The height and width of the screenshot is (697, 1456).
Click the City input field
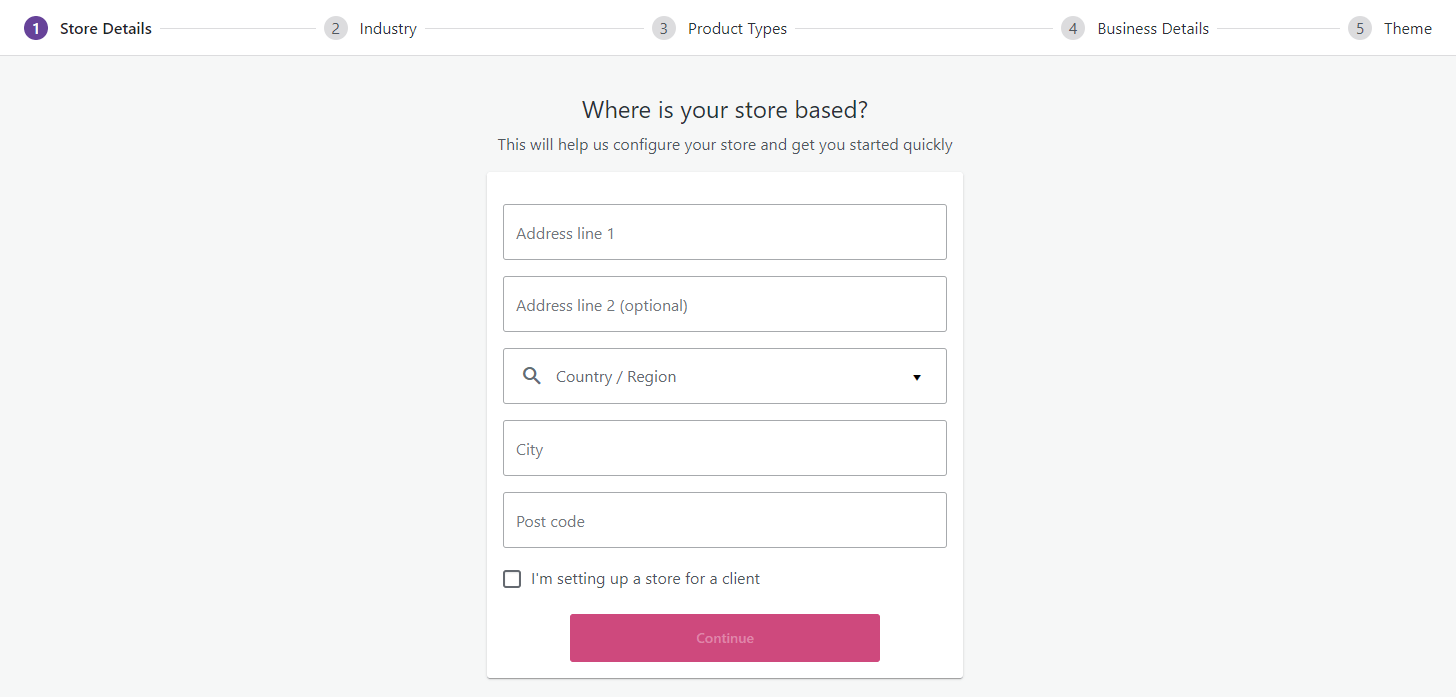click(724, 448)
